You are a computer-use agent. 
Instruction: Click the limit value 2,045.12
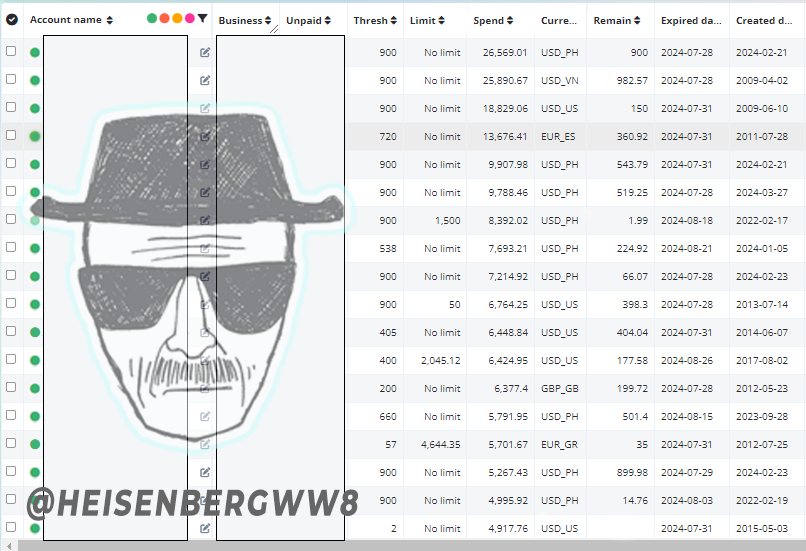click(x=441, y=361)
